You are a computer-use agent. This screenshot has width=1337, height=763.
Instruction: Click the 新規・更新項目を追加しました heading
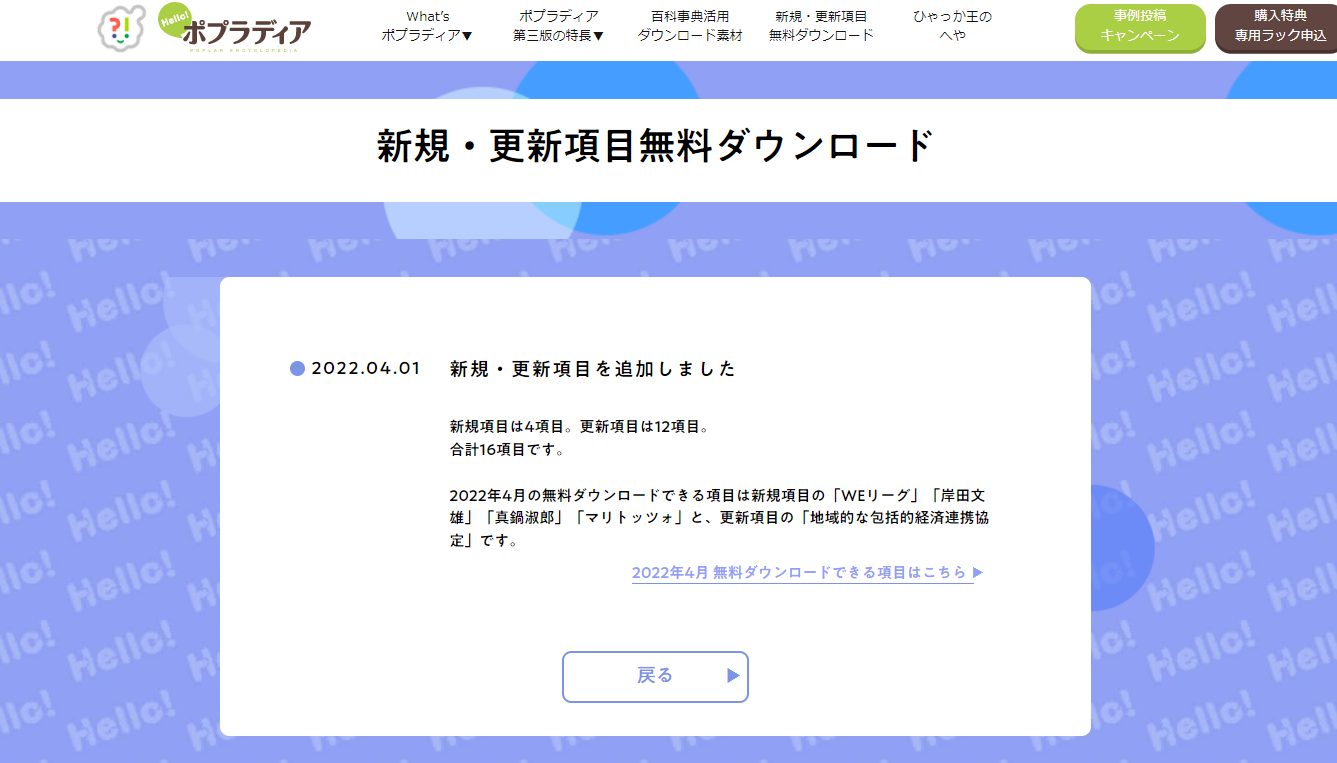coord(593,369)
